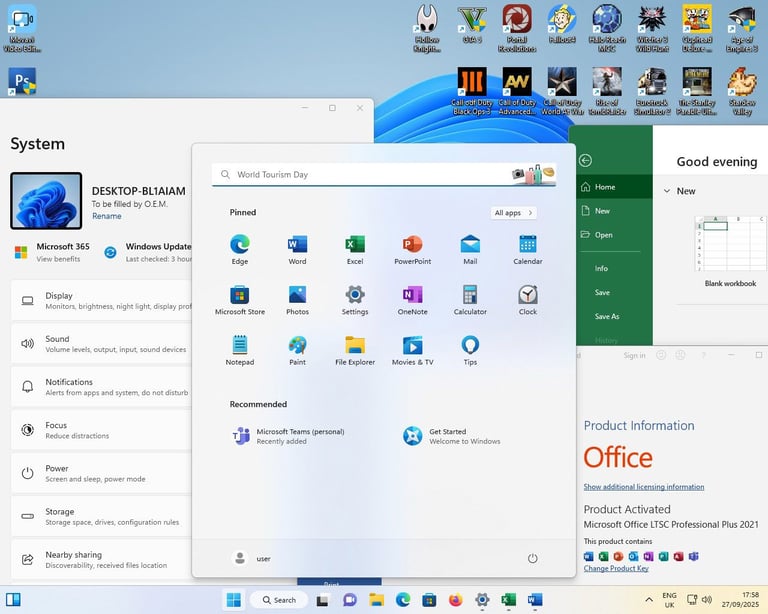The width and height of the screenshot is (768, 614).
Task: Launch Word from pinned apps
Action: [297, 250]
